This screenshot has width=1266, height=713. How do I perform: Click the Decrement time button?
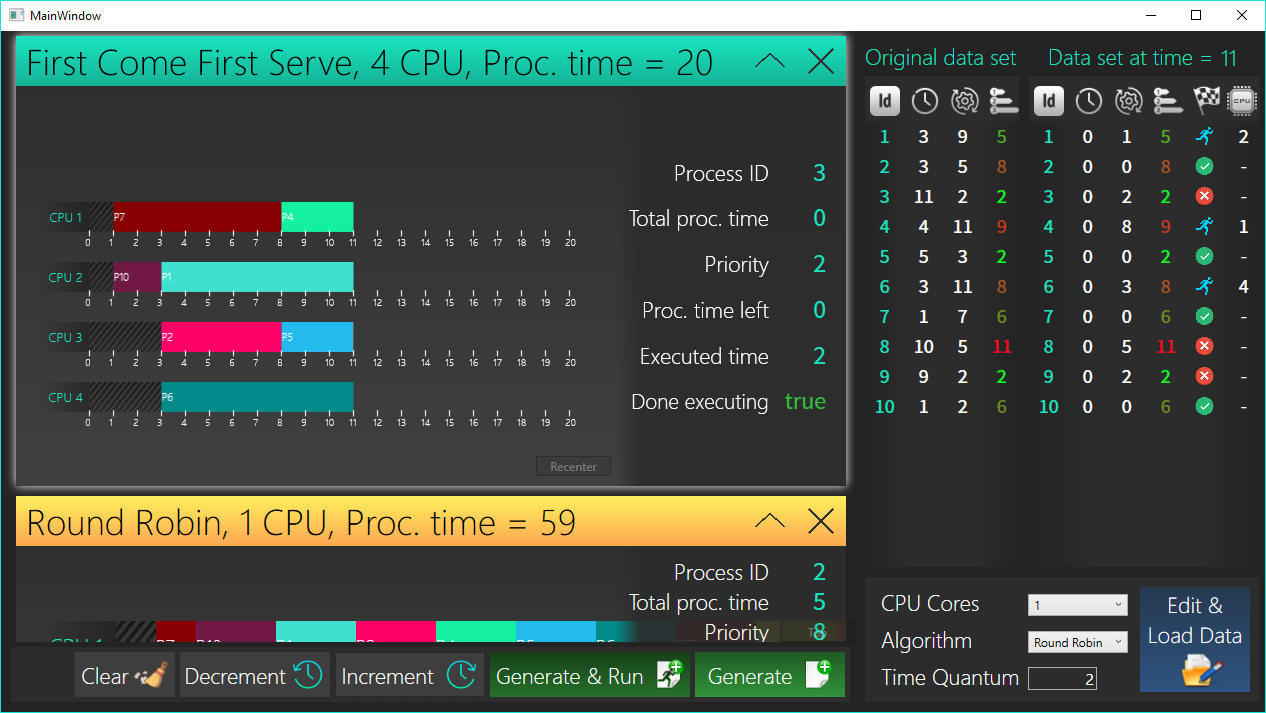pos(255,676)
